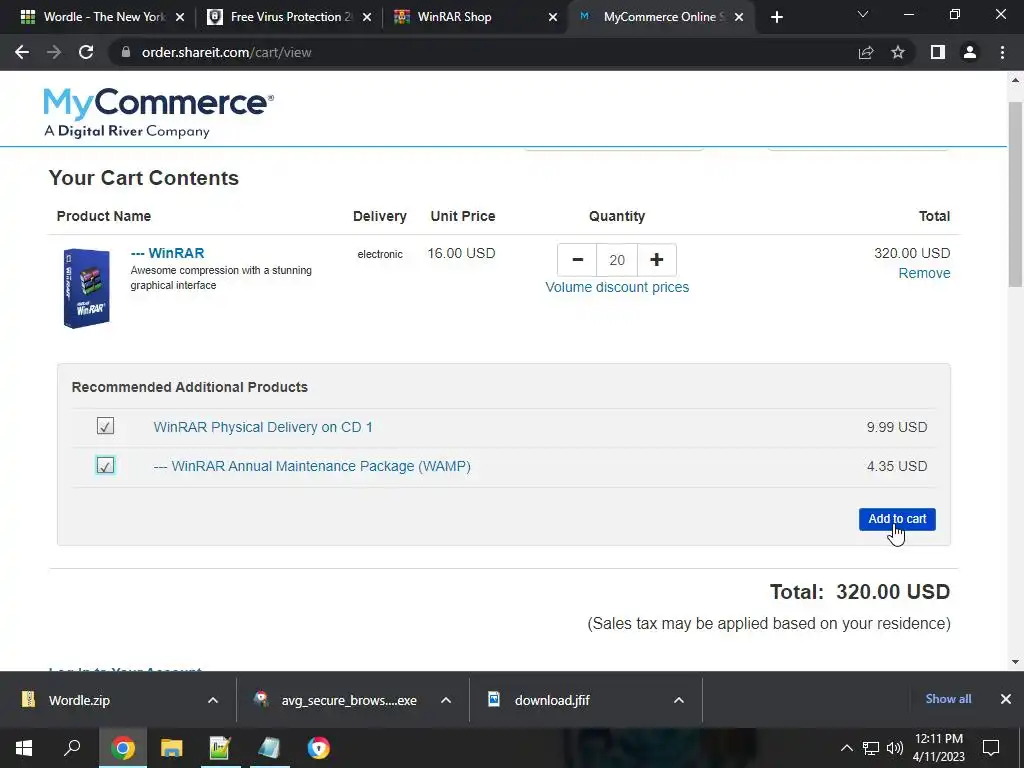Screen dimensions: 1024x768
Task: Click the padlock site info icon
Action: click(x=126, y=52)
